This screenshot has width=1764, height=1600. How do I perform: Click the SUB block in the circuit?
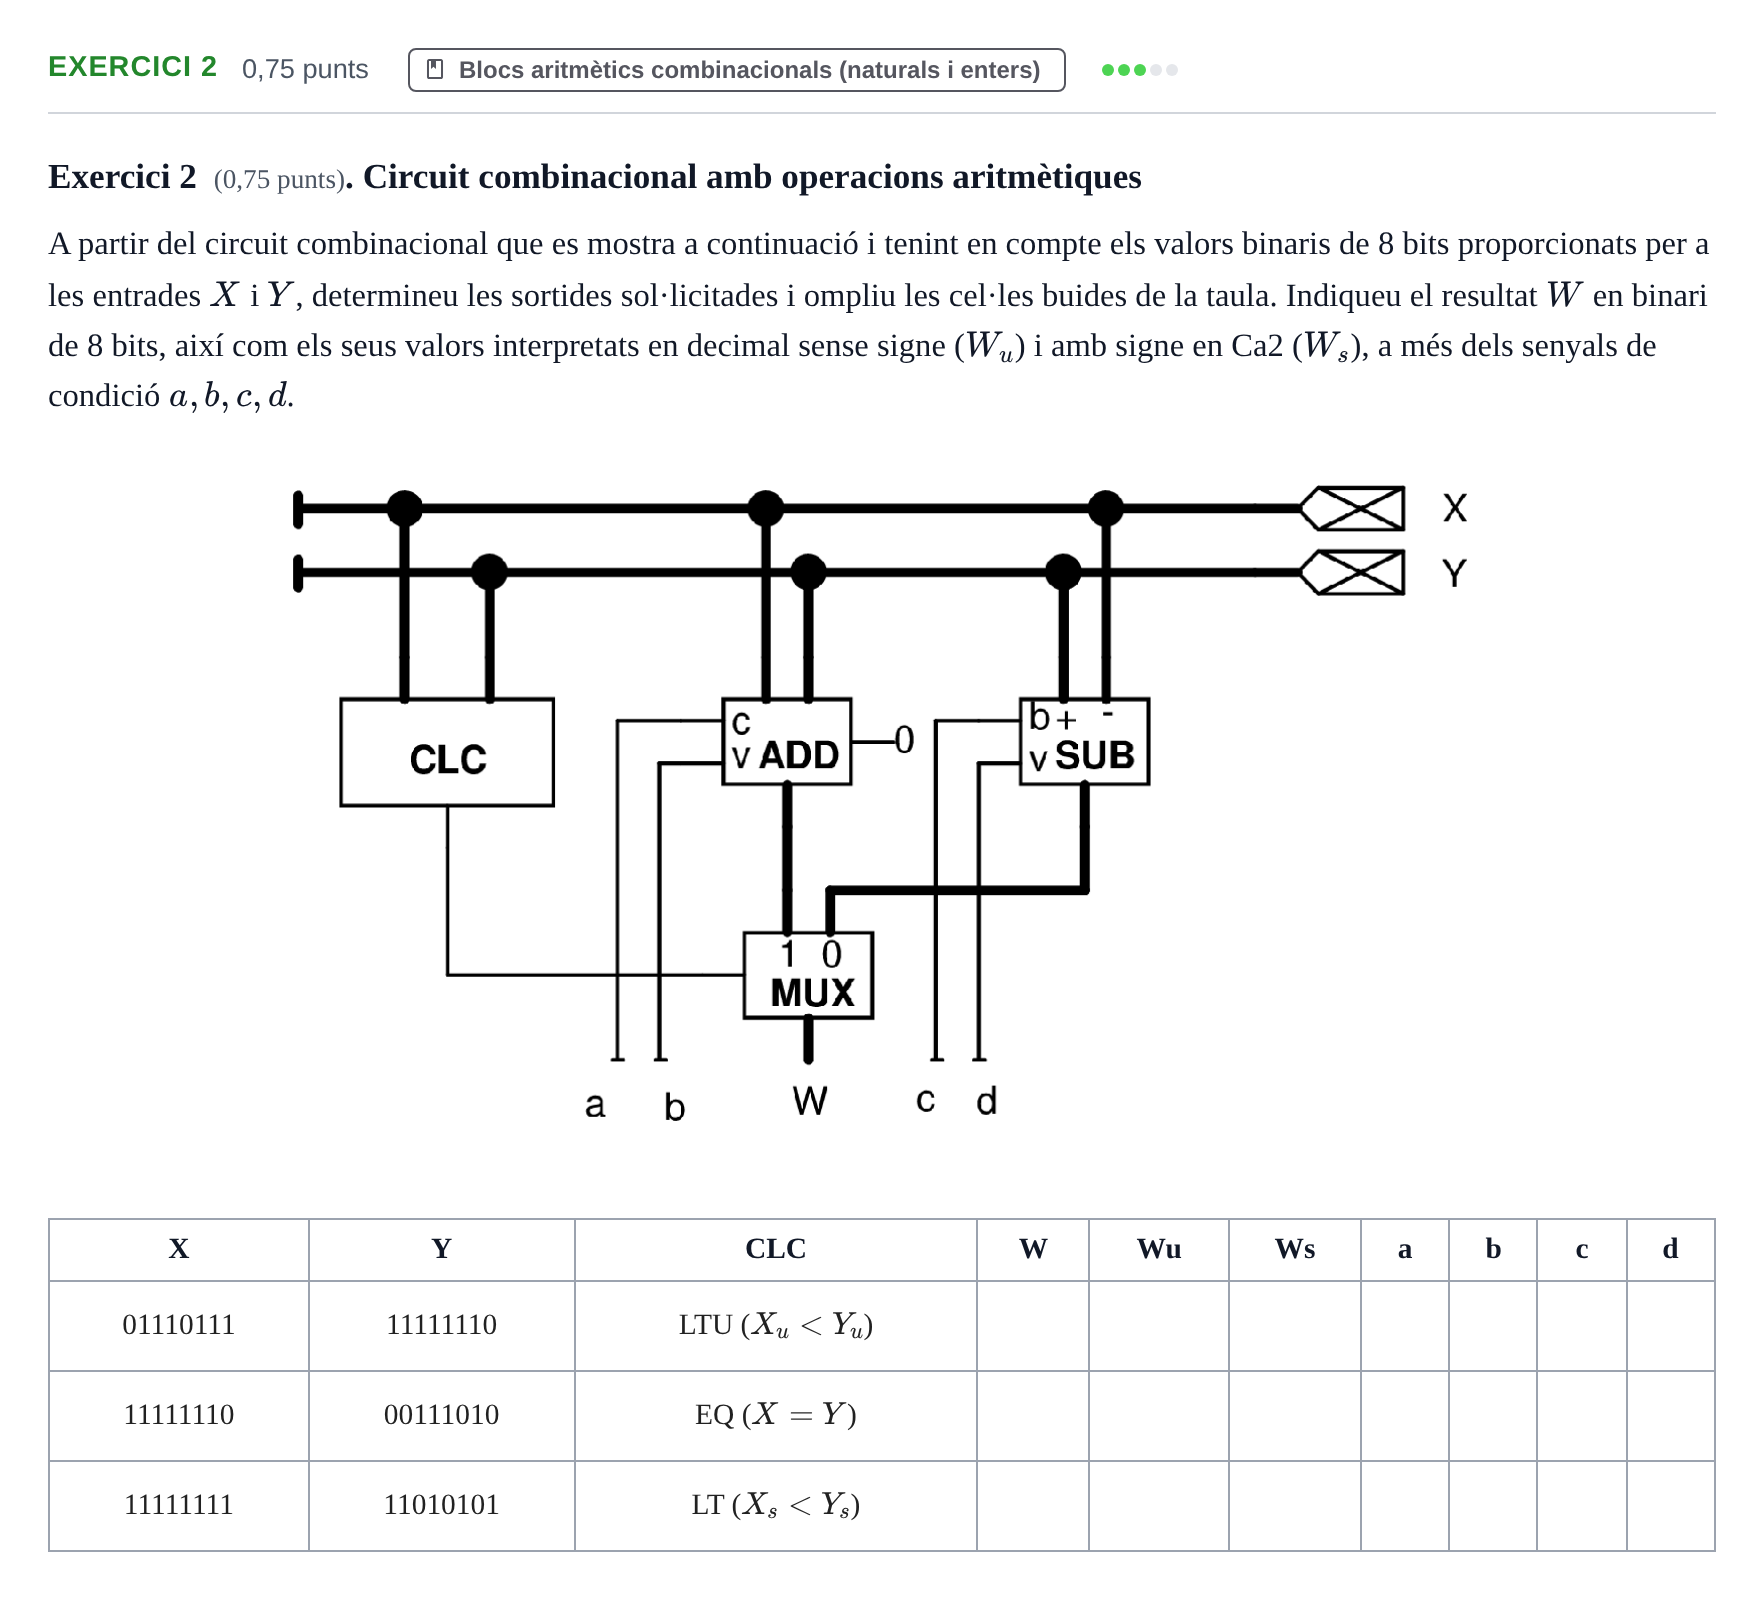click(x=1084, y=741)
